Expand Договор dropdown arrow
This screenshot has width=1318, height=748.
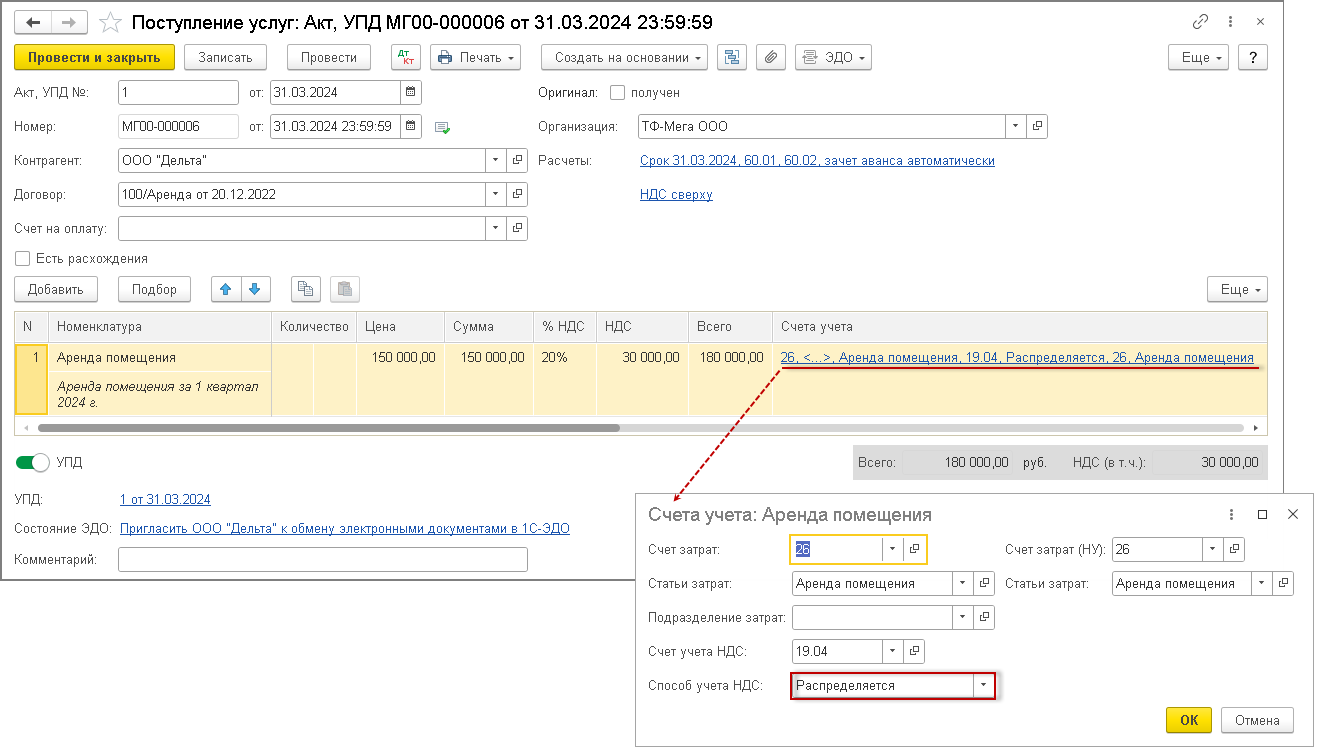tap(496, 194)
